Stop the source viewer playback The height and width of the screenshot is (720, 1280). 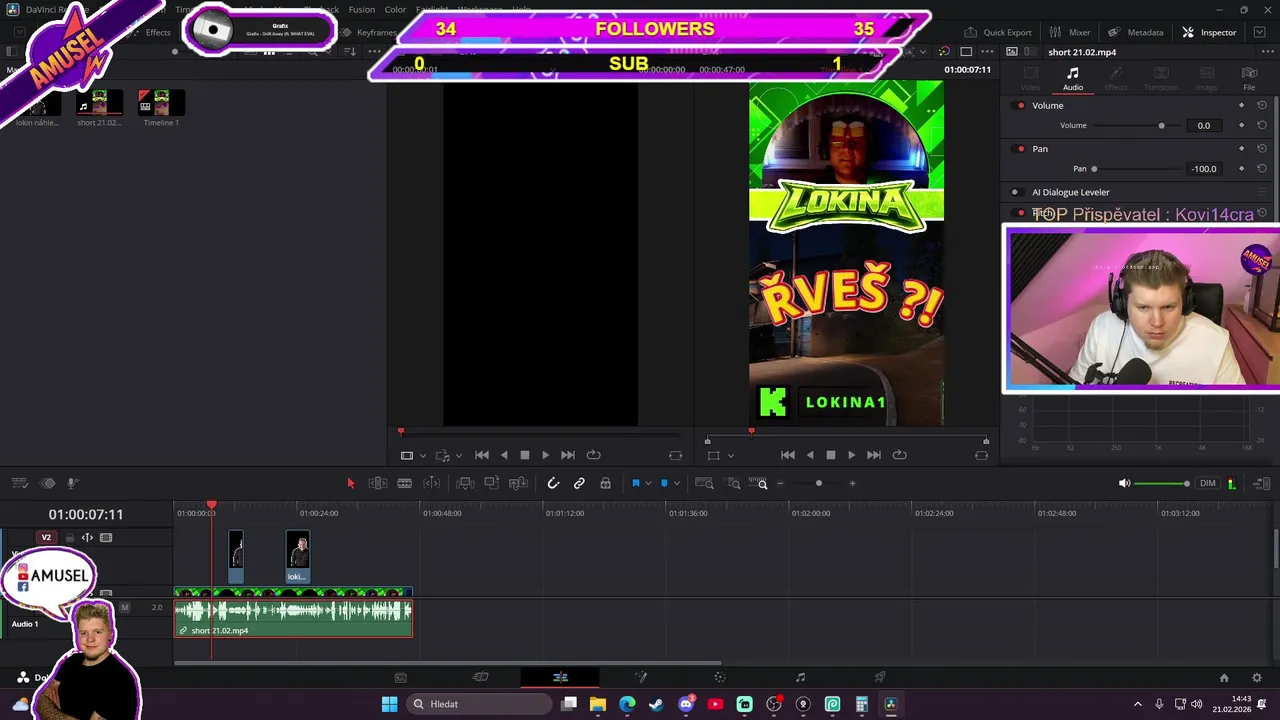[x=524, y=455]
